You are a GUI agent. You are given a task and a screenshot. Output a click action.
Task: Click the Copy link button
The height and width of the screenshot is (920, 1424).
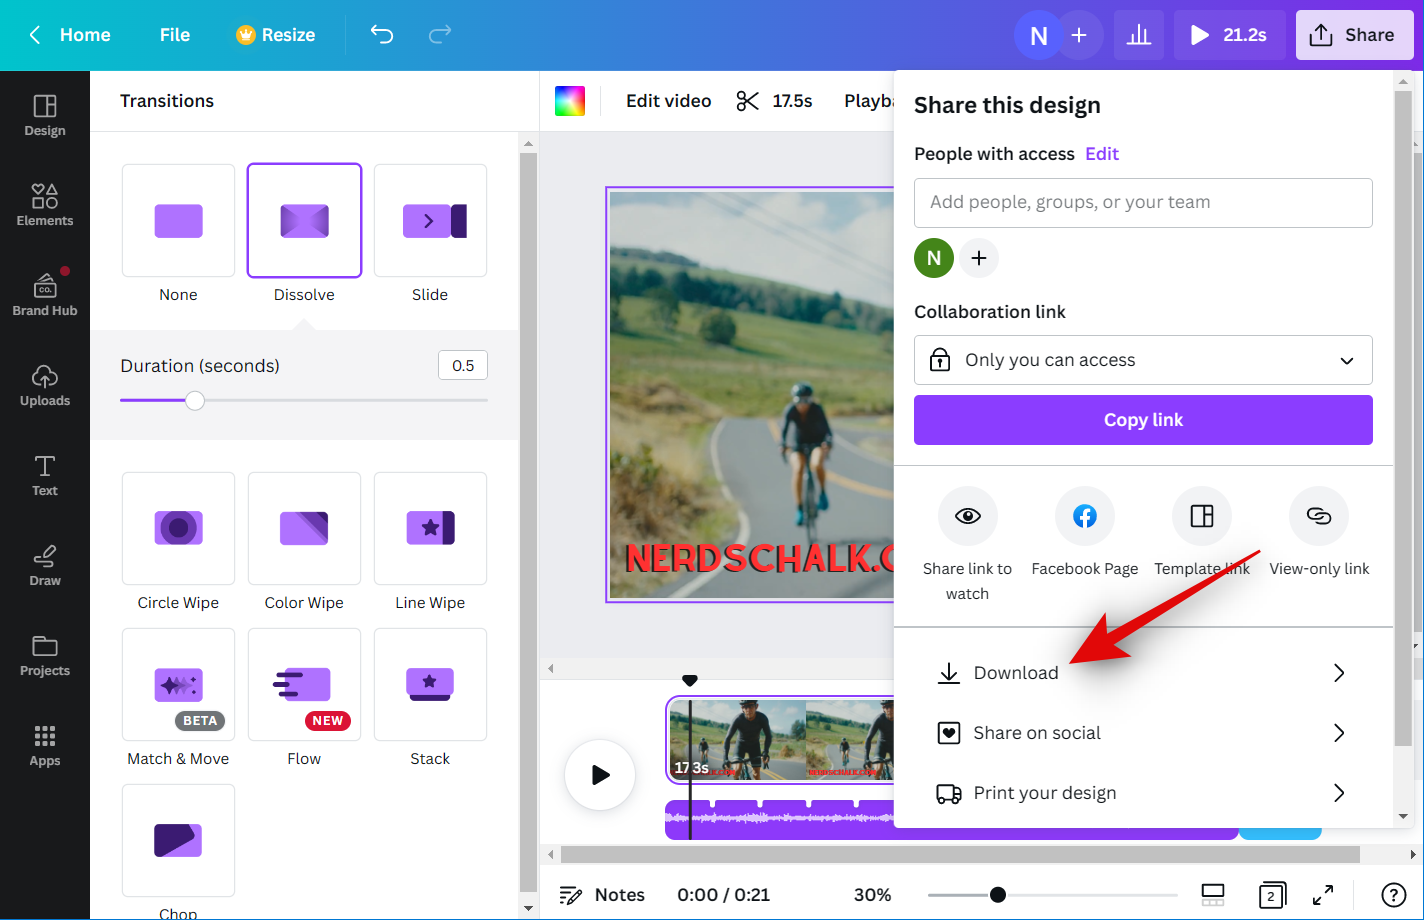[1142, 420]
